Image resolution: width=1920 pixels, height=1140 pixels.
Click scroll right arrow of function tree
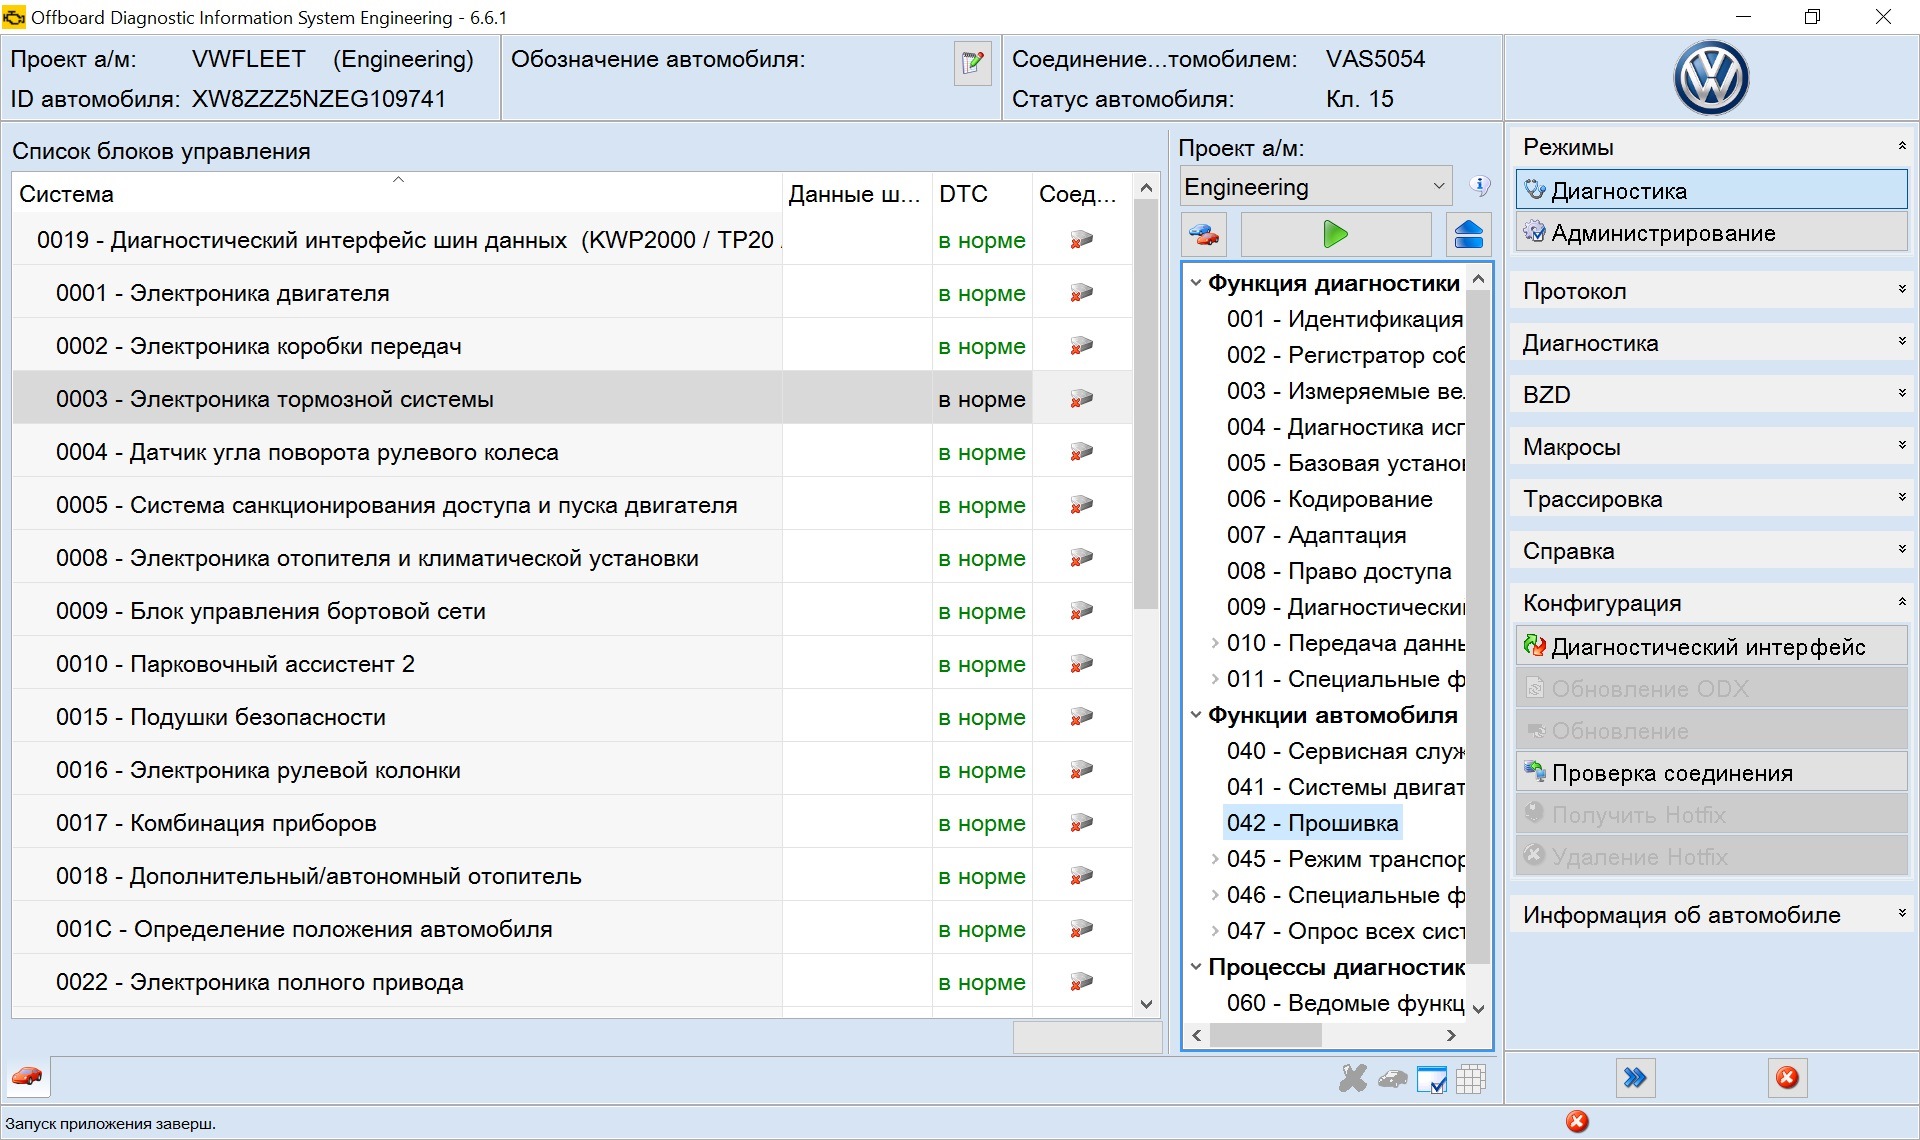1451,1035
